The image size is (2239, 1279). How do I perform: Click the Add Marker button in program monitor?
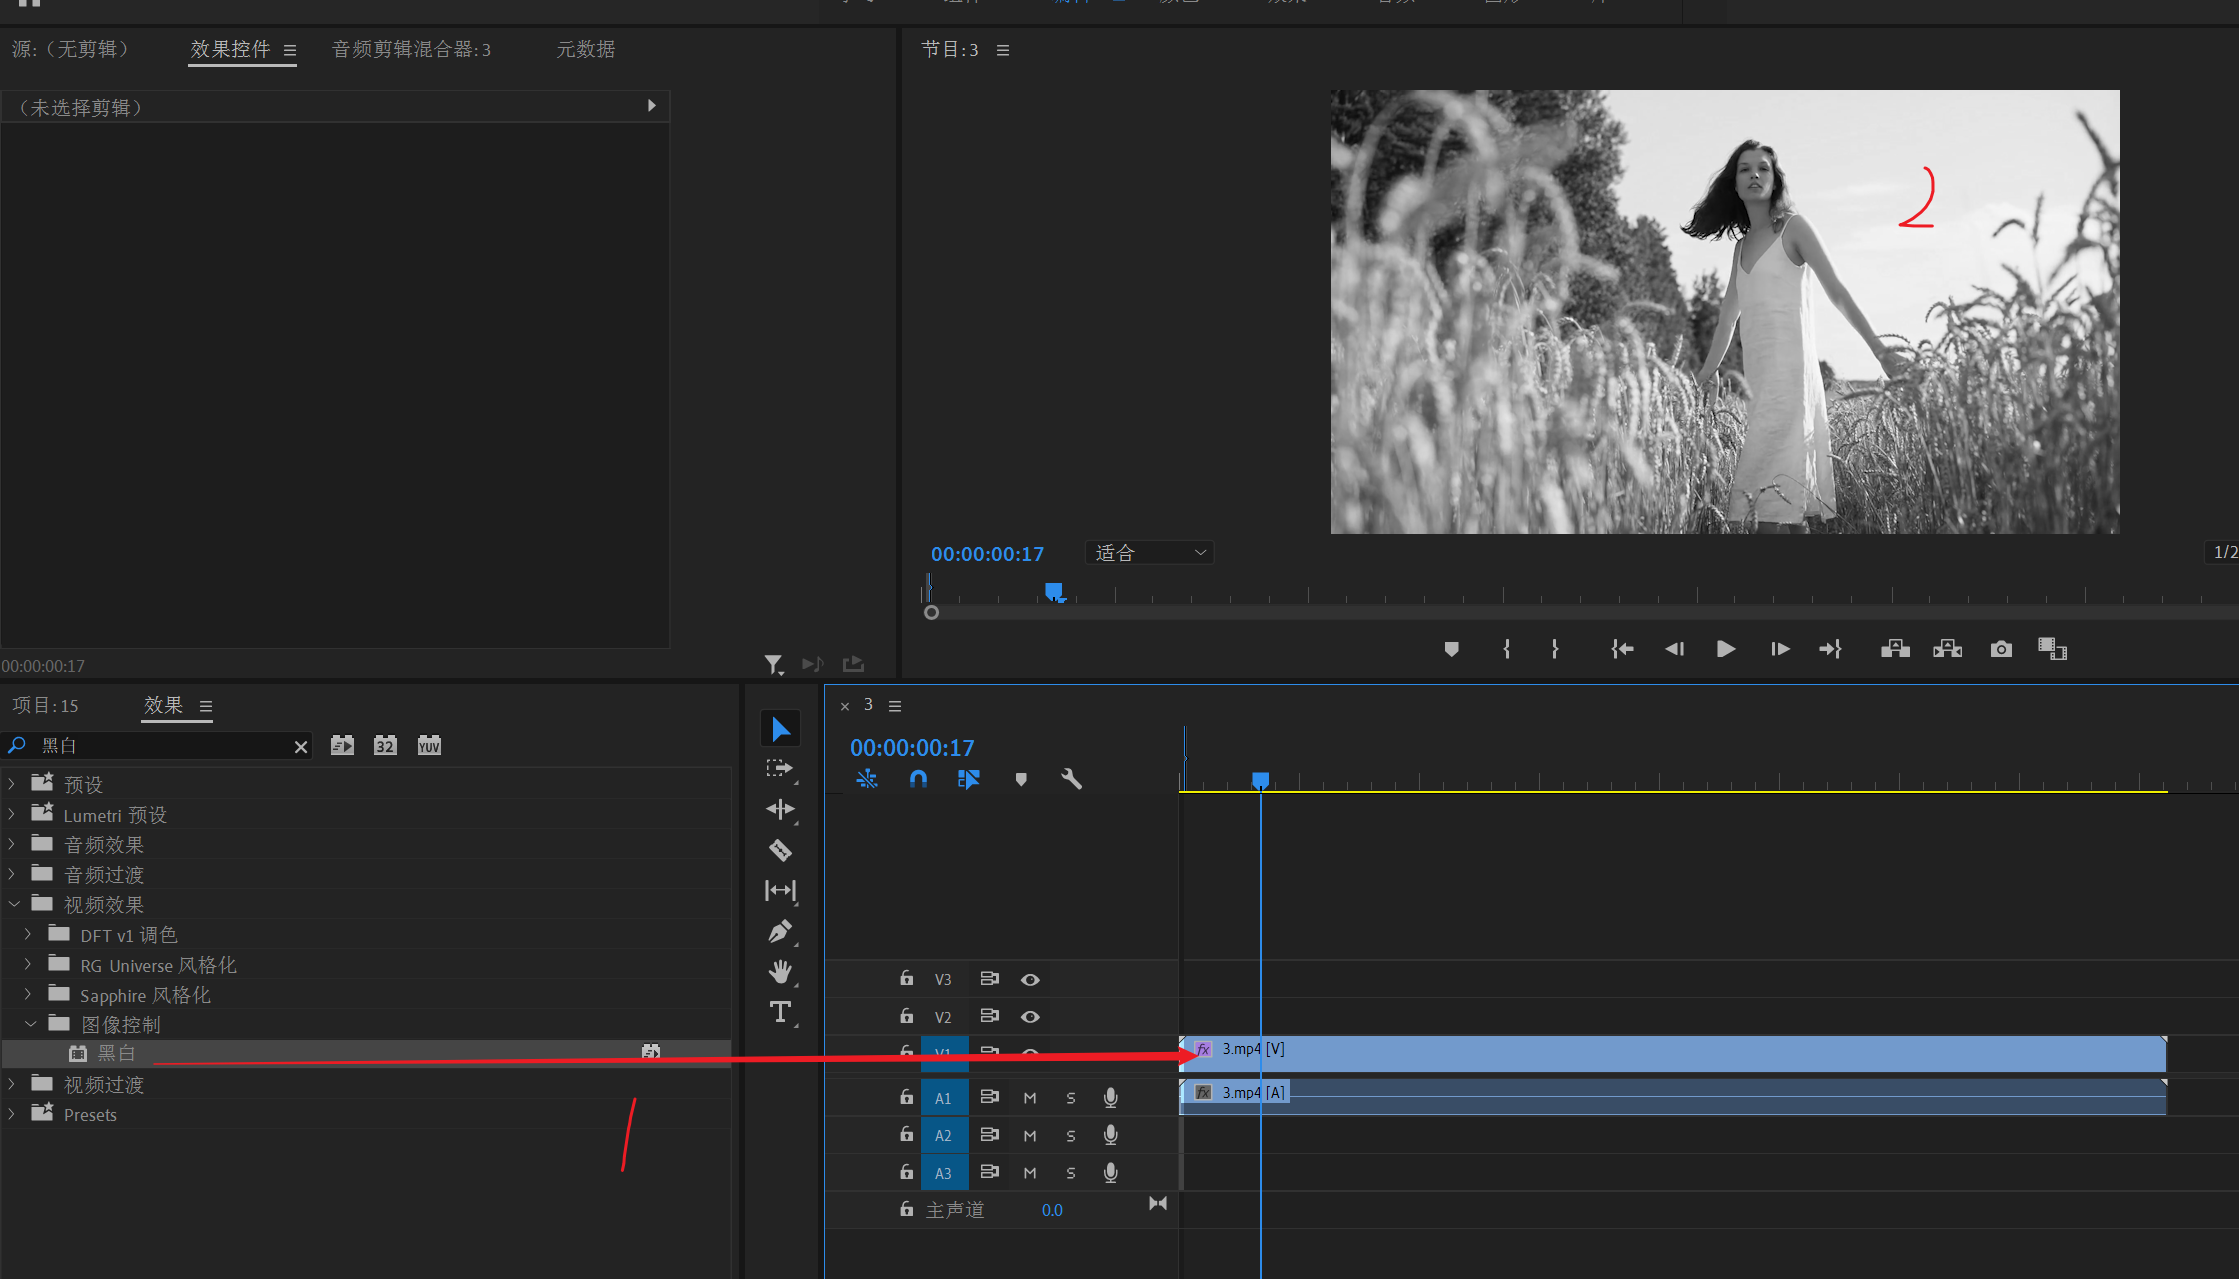[1451, 649]
